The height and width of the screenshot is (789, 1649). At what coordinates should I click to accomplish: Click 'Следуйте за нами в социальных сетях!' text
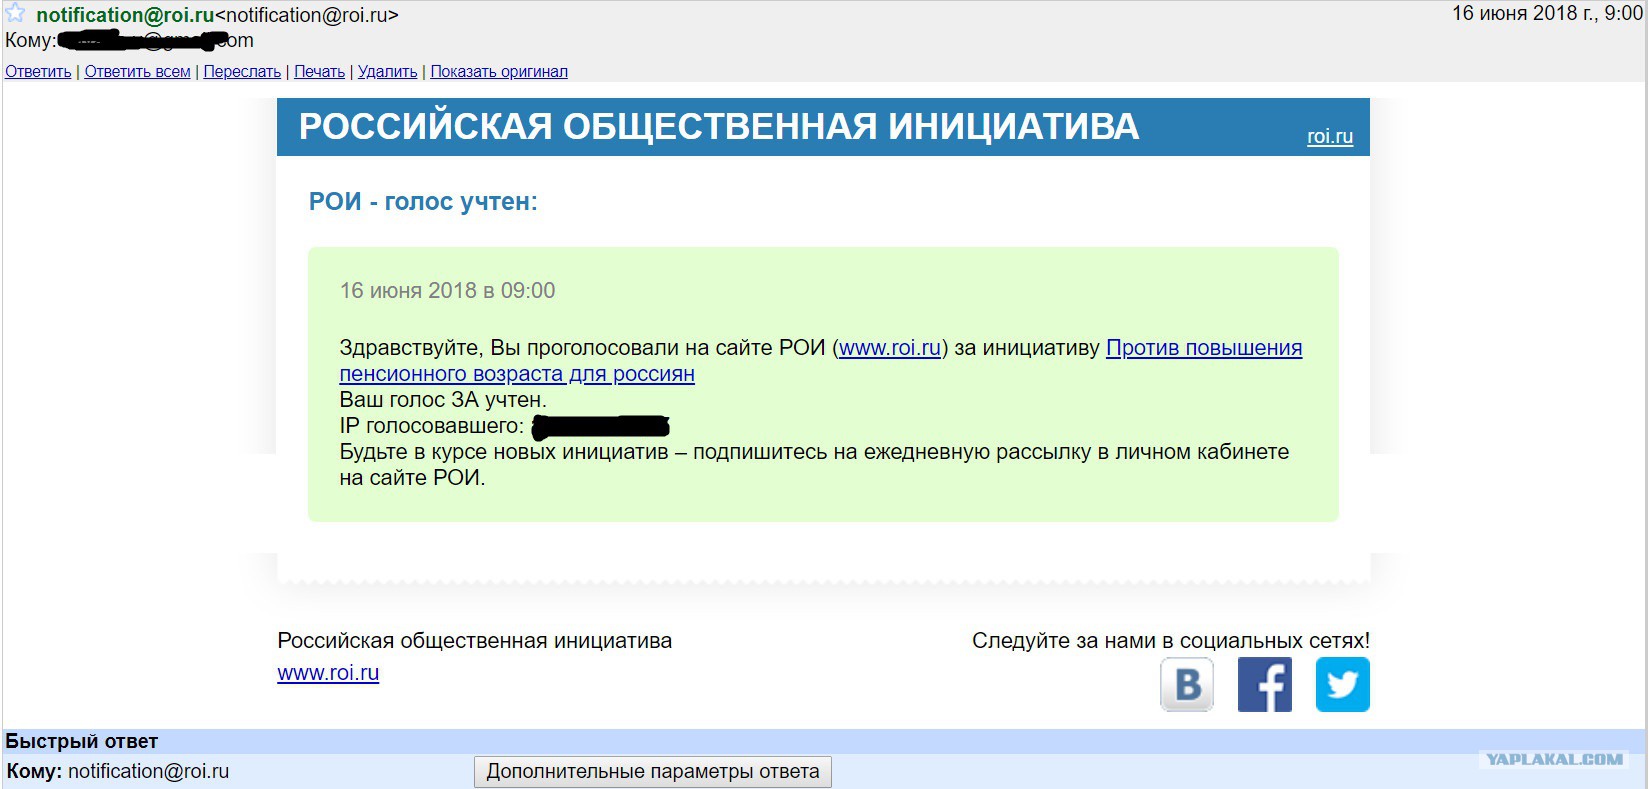tap(1171, 641)
